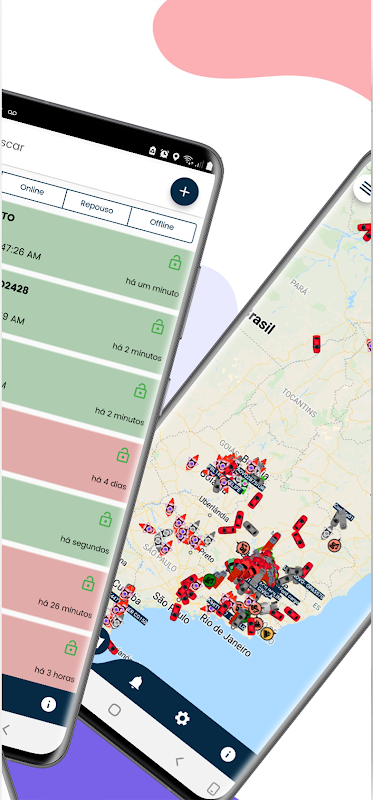Tap the round plus add button

tap(184, 191)
